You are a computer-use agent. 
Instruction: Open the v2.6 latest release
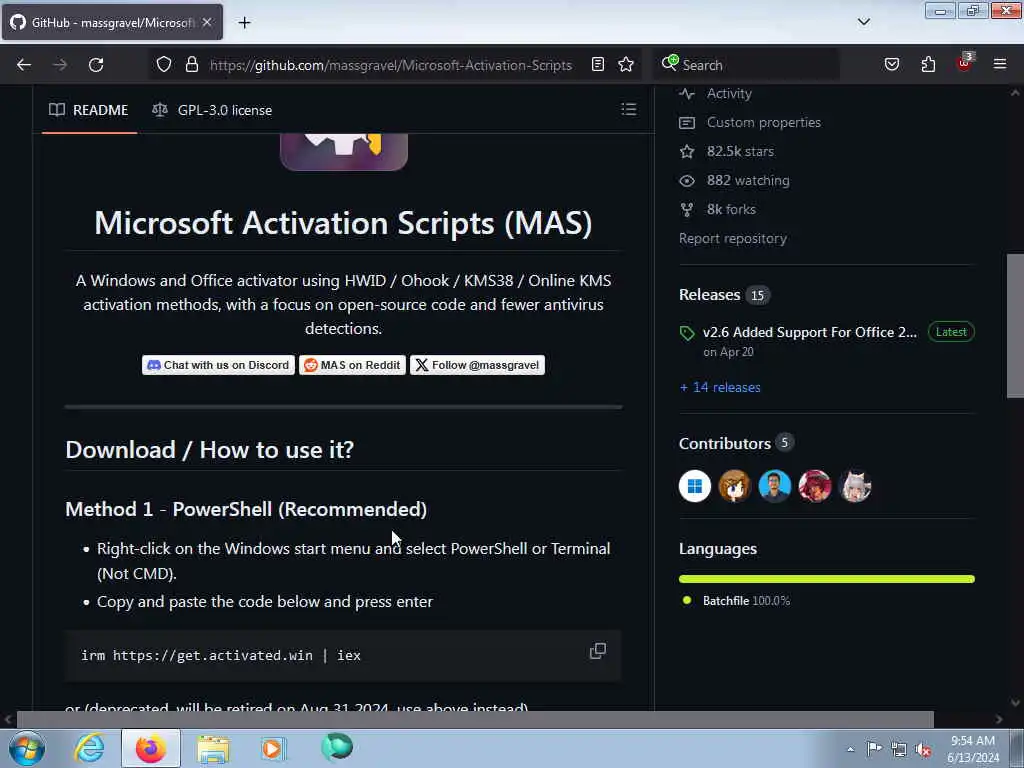click(x=809, y=332)
